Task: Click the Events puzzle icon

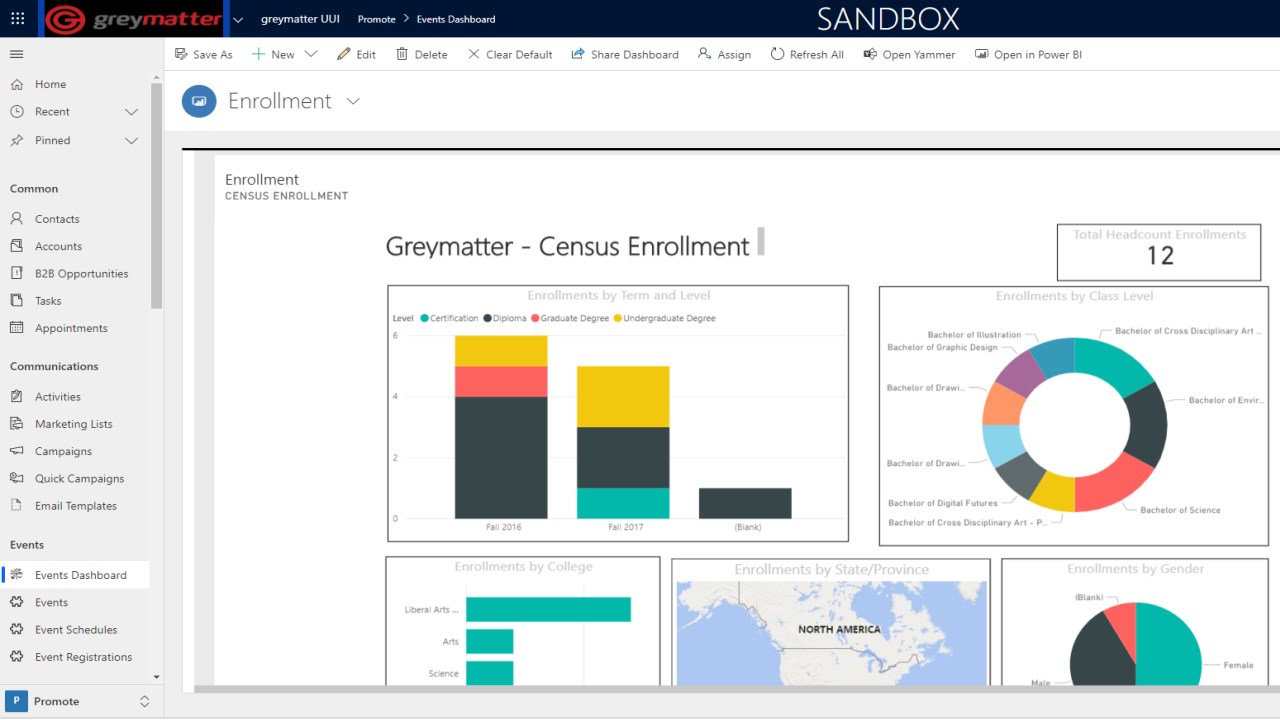Action: pyautogui.click(x=16, y=602)
